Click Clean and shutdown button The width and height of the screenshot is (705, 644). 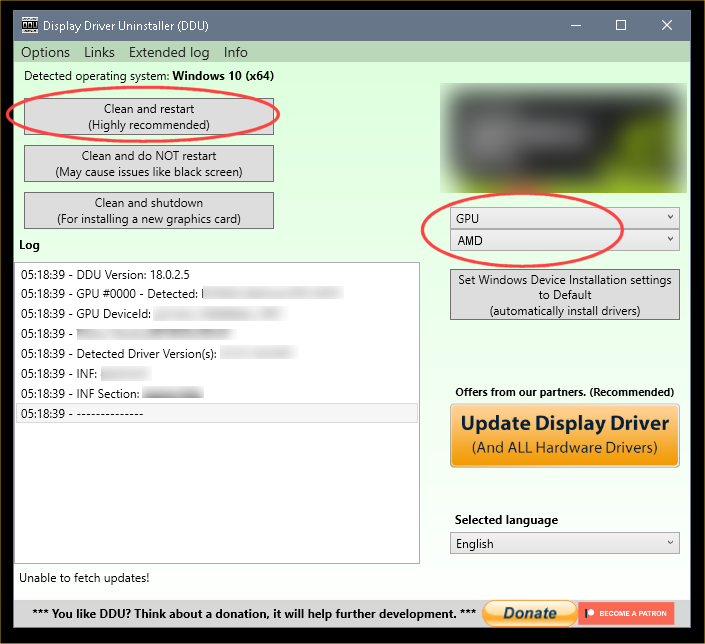pyautogui.click(x=149, y=210)
